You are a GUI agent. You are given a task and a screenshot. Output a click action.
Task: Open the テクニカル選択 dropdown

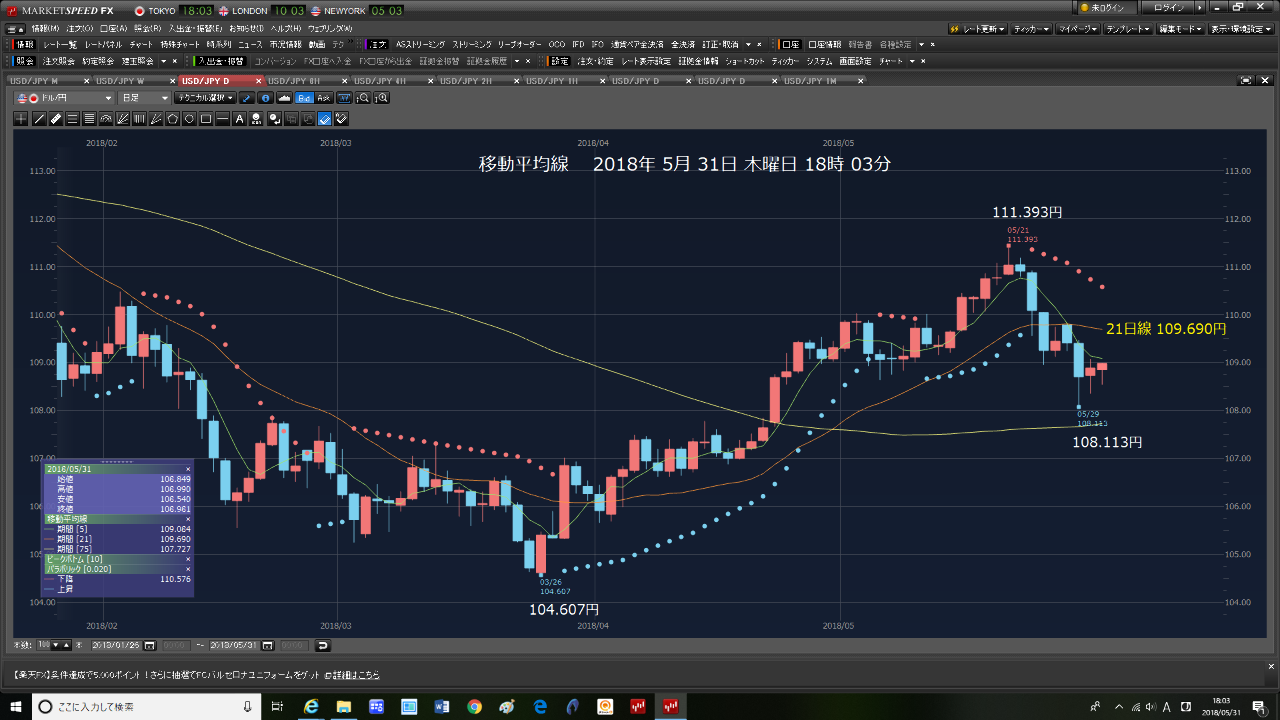204,98
